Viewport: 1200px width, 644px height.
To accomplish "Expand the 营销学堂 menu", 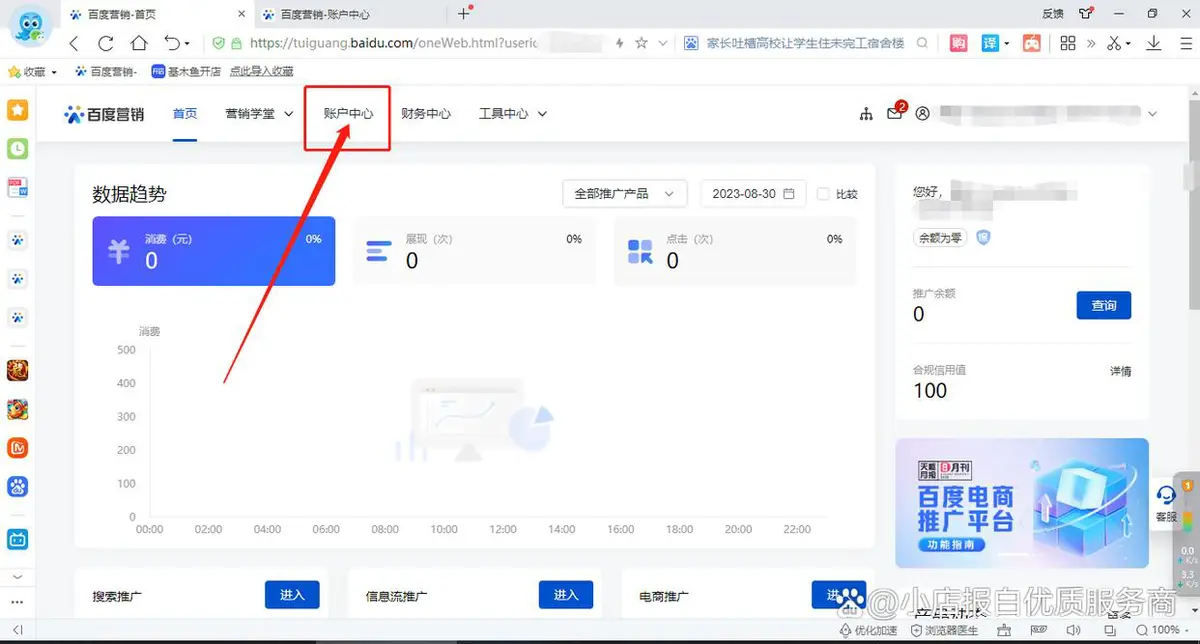I will point(259,114).
